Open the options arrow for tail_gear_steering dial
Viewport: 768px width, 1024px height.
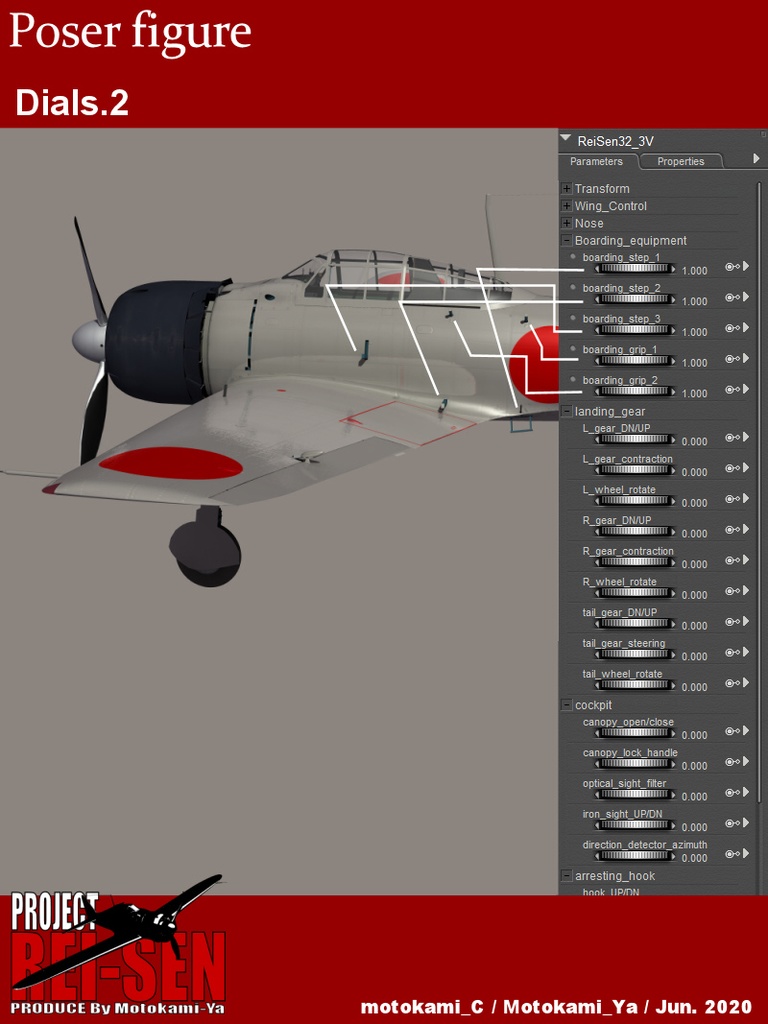pos(746,652)
